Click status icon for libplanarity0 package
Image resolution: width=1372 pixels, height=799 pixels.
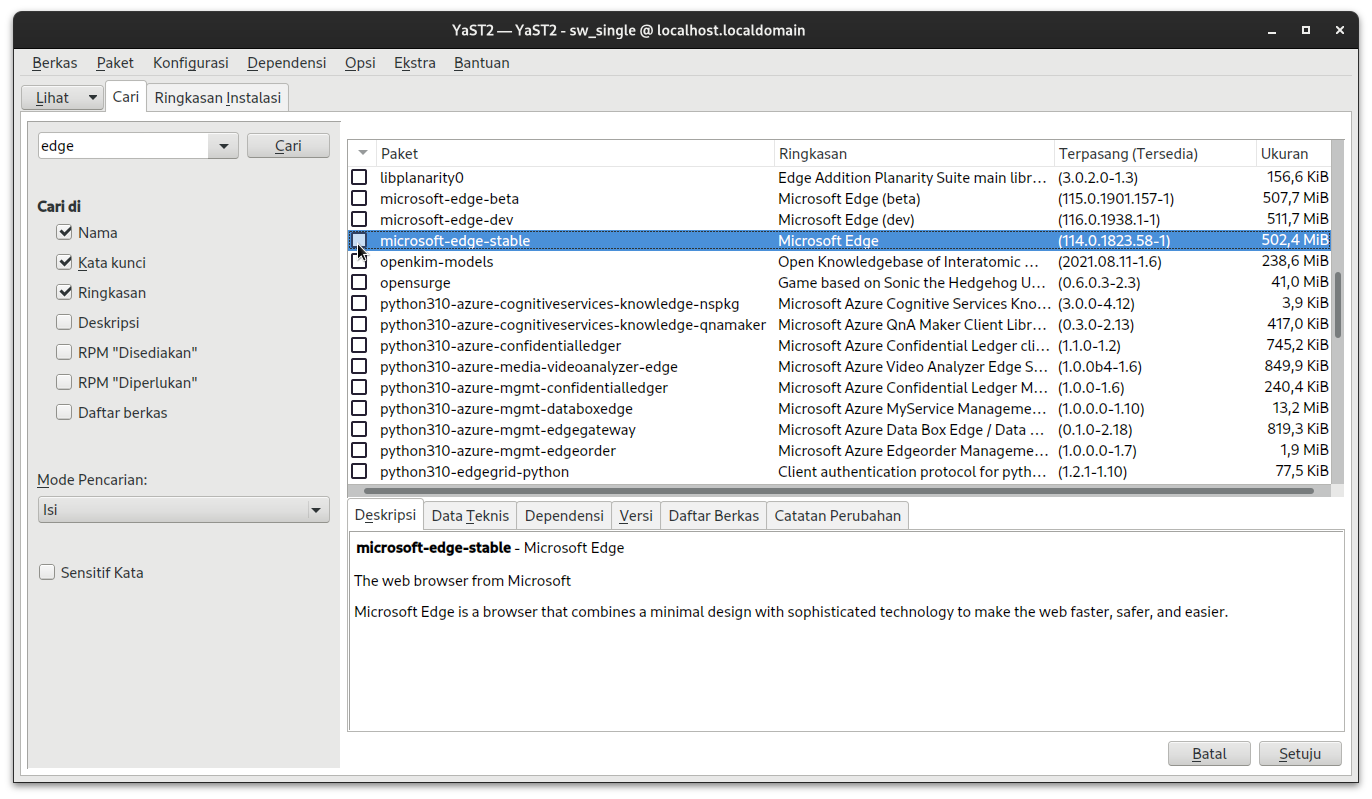click(x=359, y=177)
